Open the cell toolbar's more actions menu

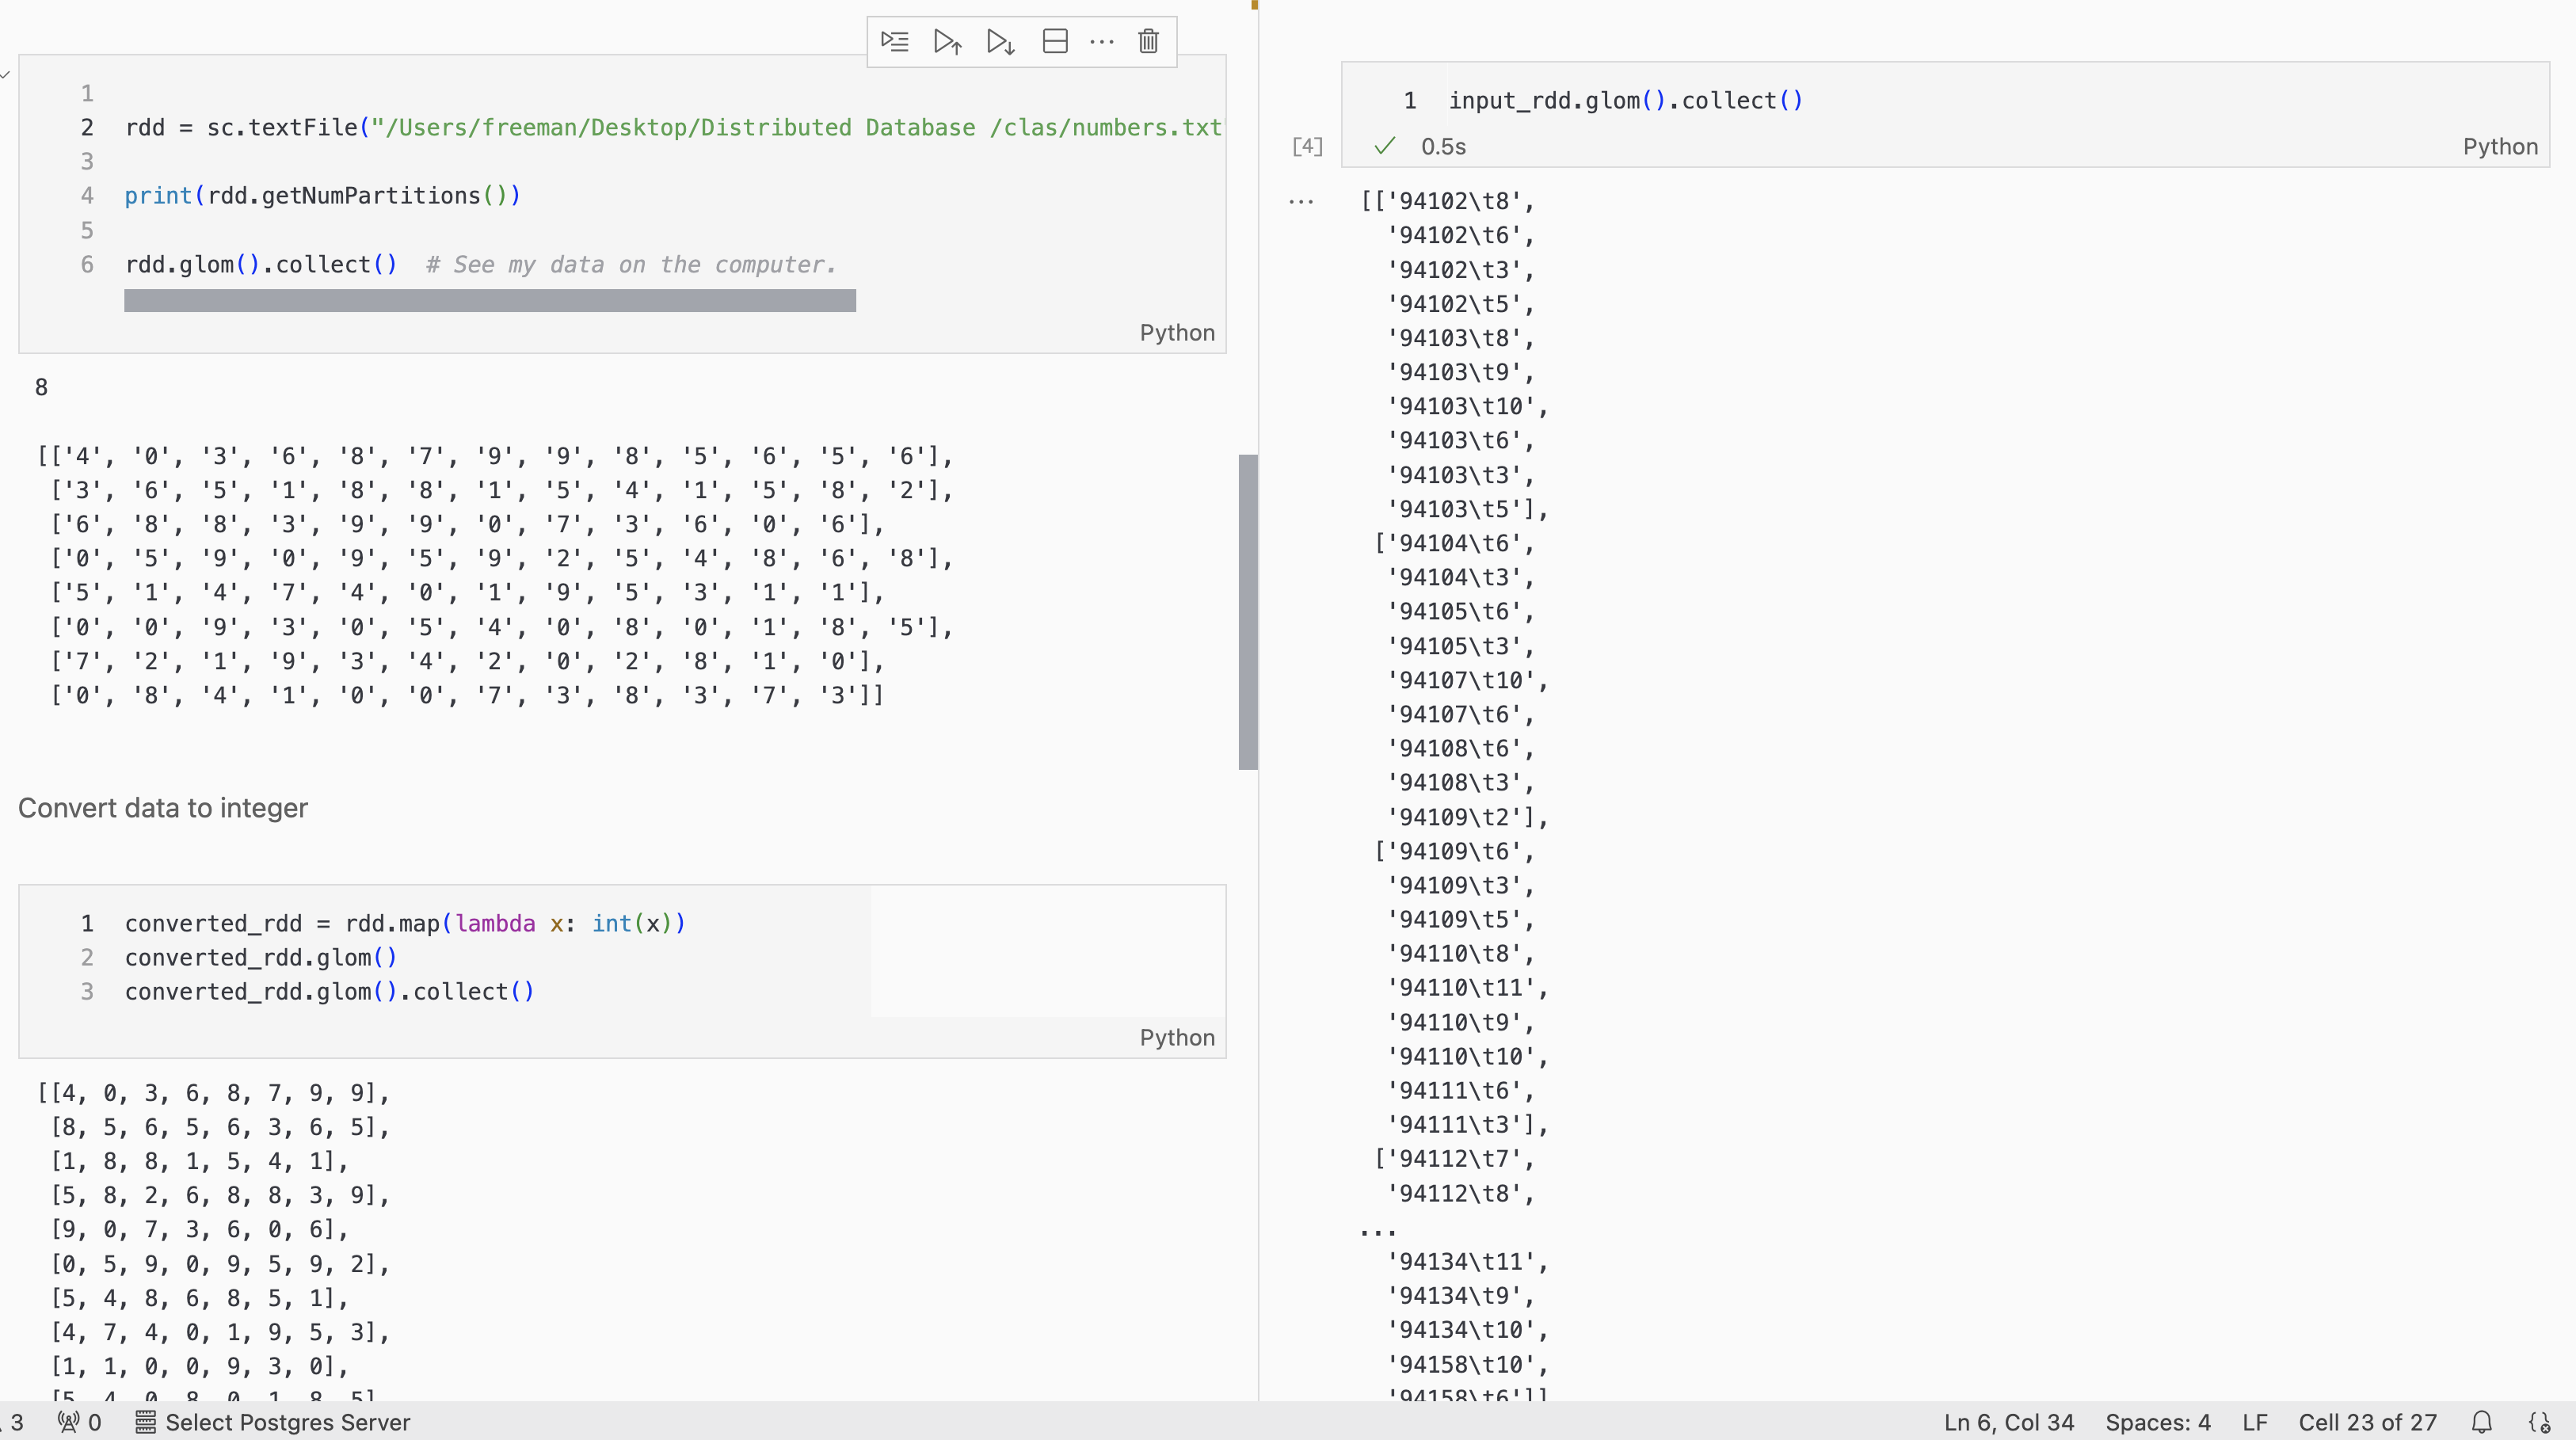click(1101, 41)
